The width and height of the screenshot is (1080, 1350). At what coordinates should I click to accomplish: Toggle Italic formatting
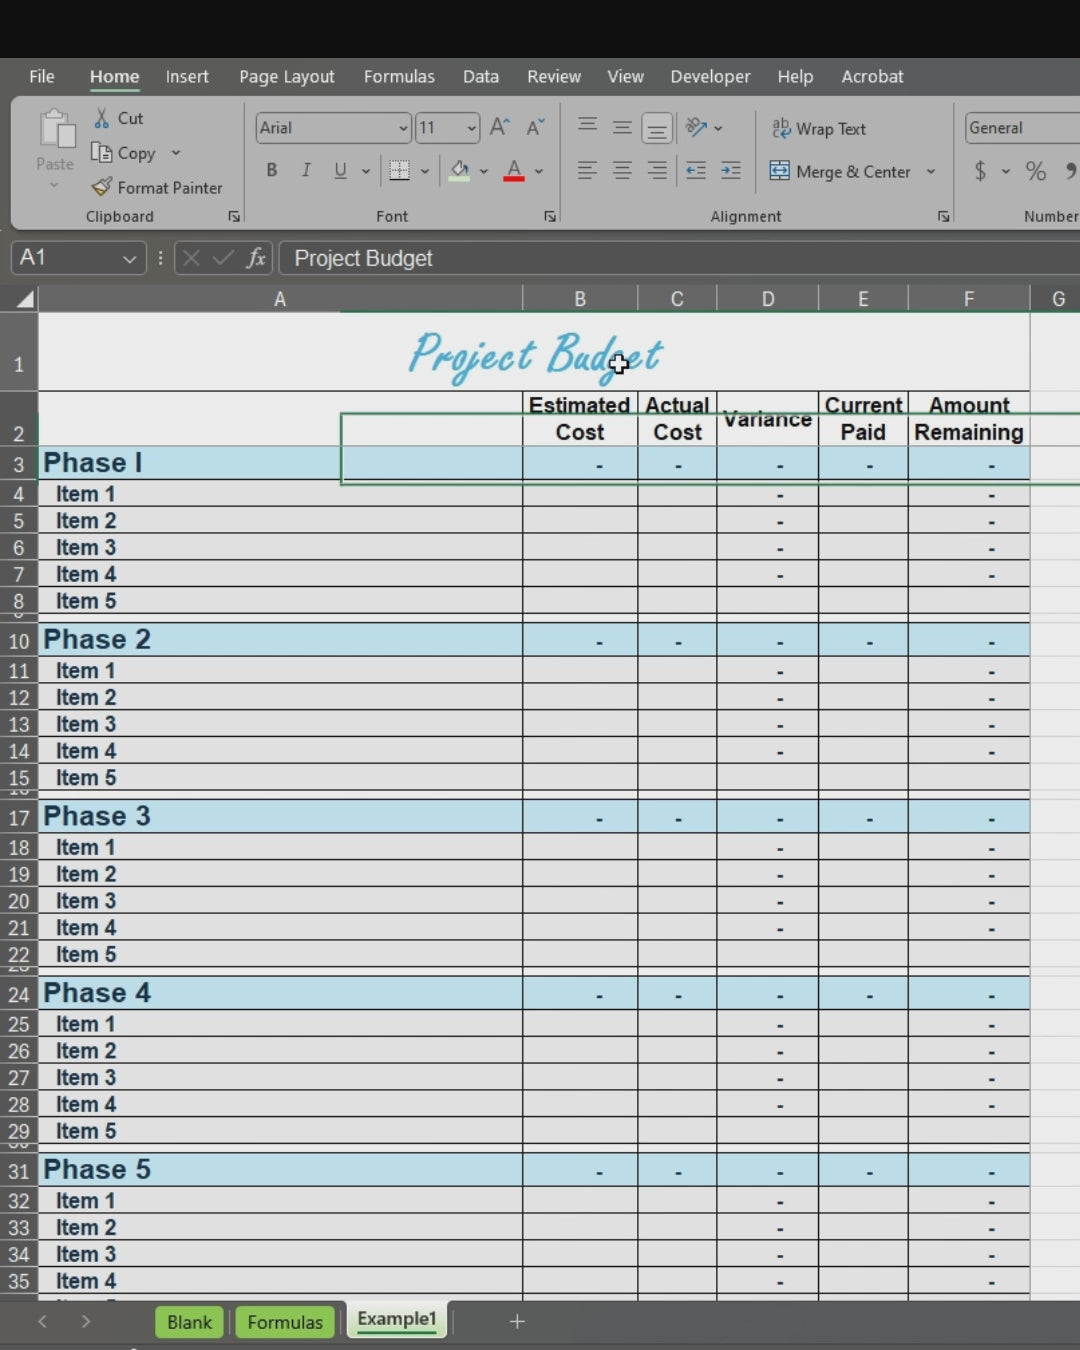click(x=306, y=171)
